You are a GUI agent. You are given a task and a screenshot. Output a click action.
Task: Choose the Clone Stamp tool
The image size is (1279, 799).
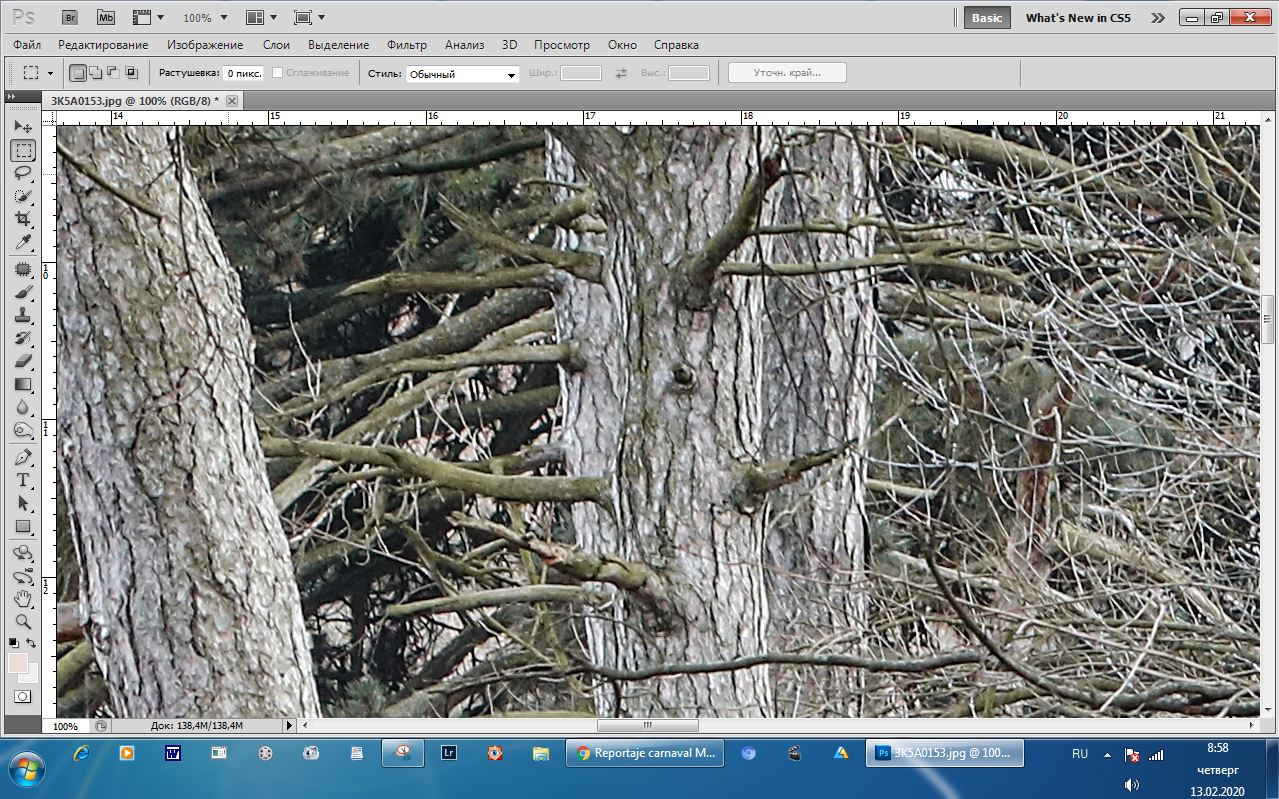point(23,315)
